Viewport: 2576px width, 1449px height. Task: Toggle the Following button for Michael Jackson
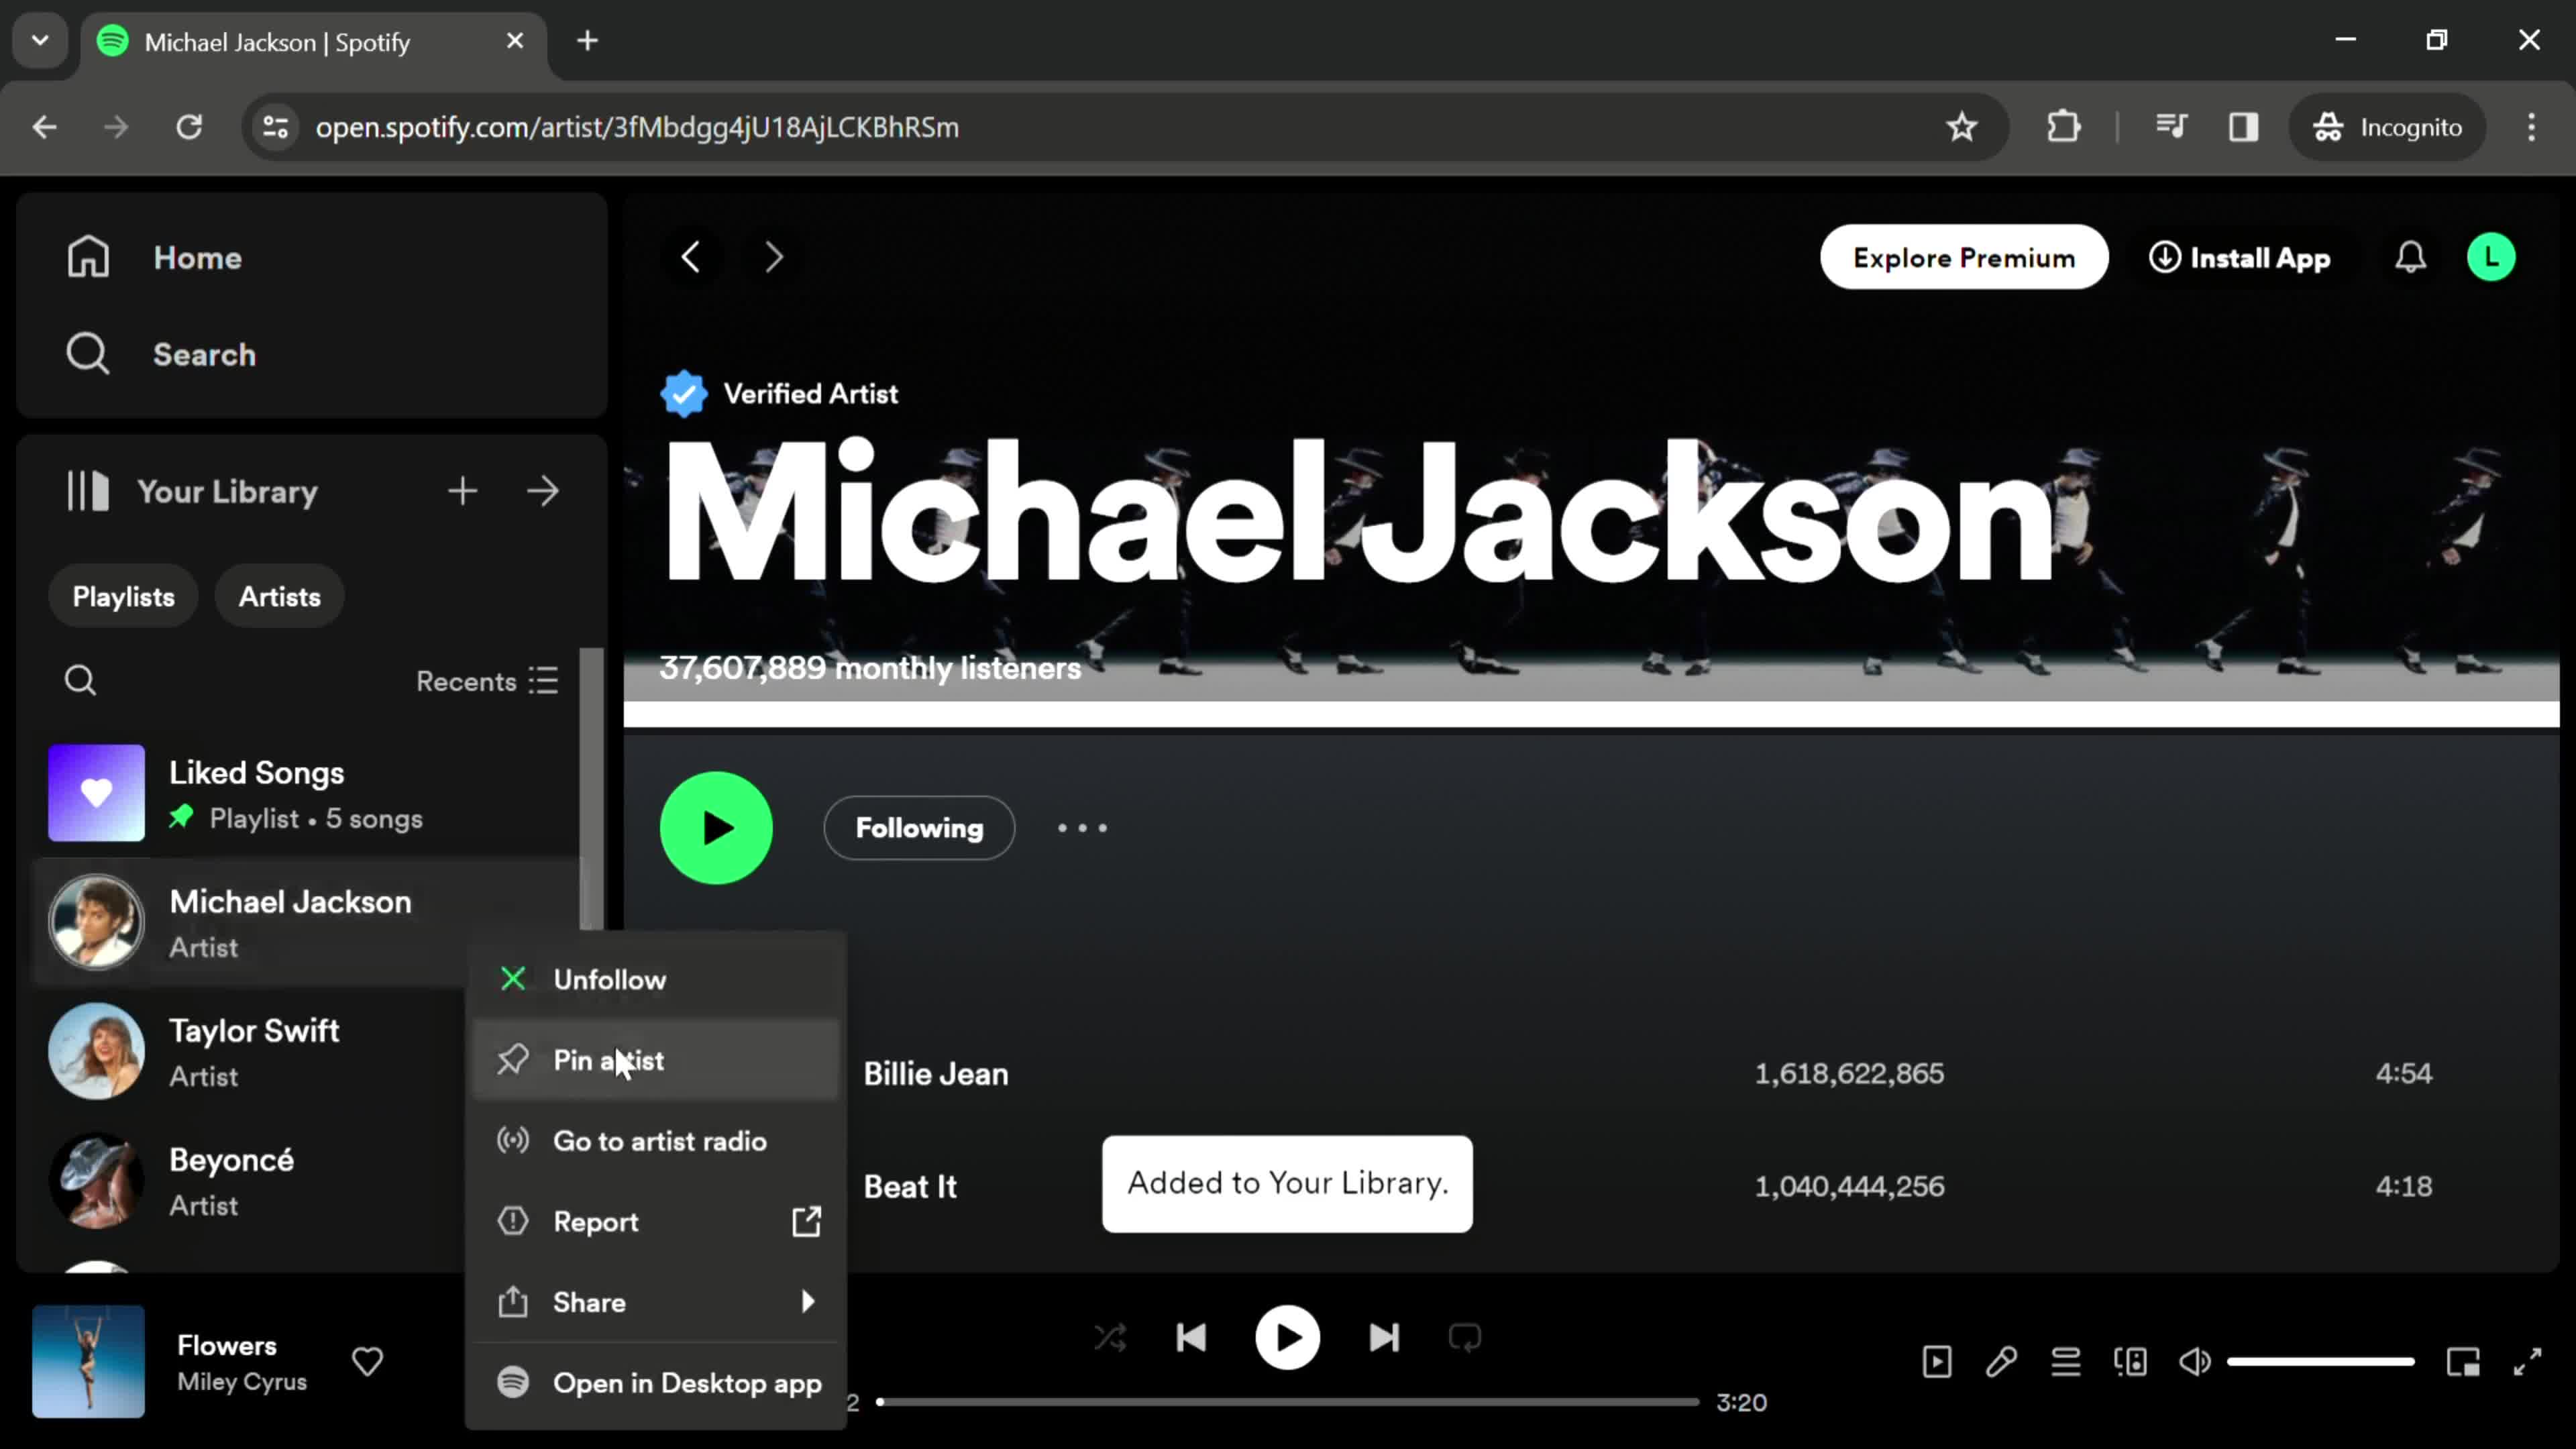point(918,826)
